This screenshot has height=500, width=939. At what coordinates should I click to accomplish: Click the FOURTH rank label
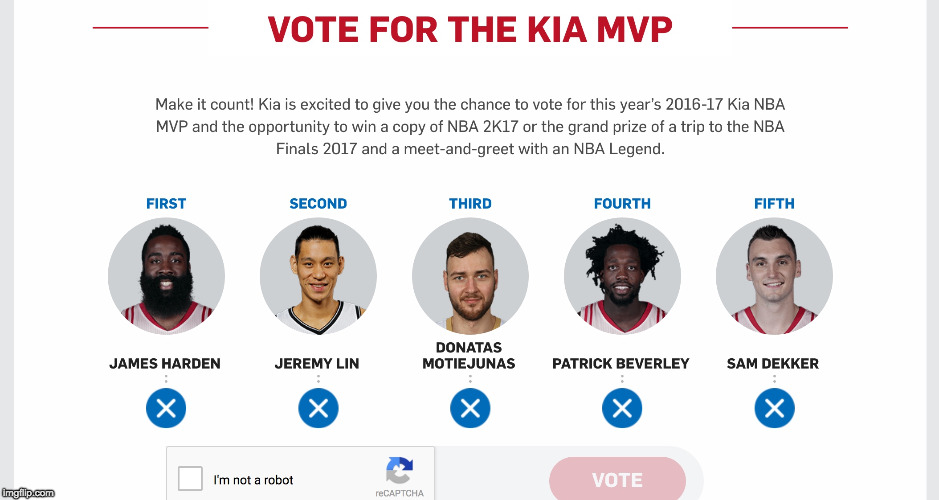pos(622,204)
